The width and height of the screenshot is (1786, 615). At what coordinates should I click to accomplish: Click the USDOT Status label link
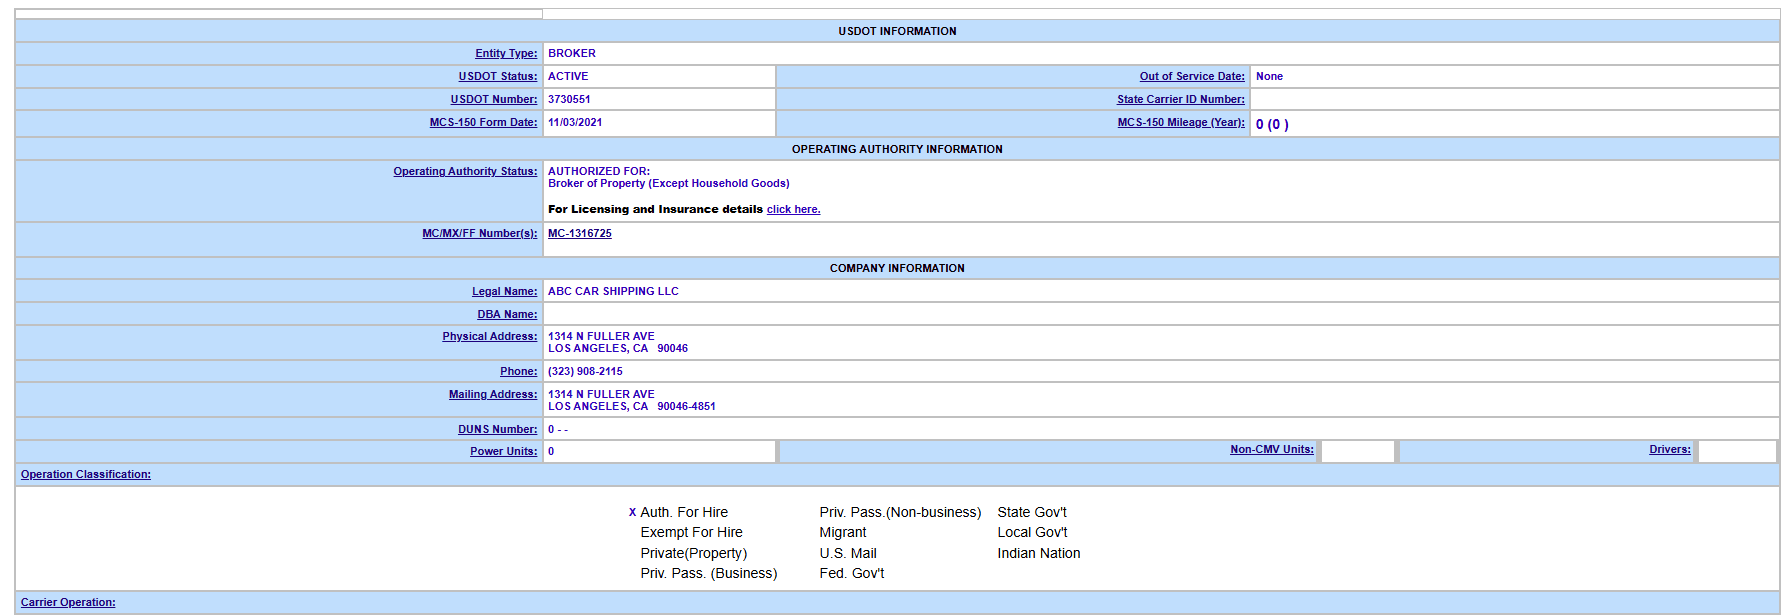tap(498, 77)
